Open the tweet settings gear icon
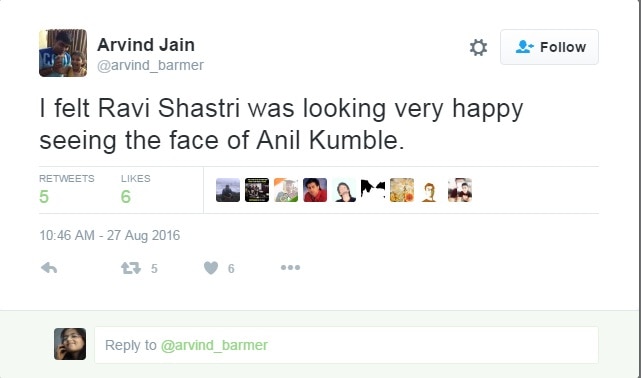The height and width of the screenshot is (378, 641). [478, 47]
